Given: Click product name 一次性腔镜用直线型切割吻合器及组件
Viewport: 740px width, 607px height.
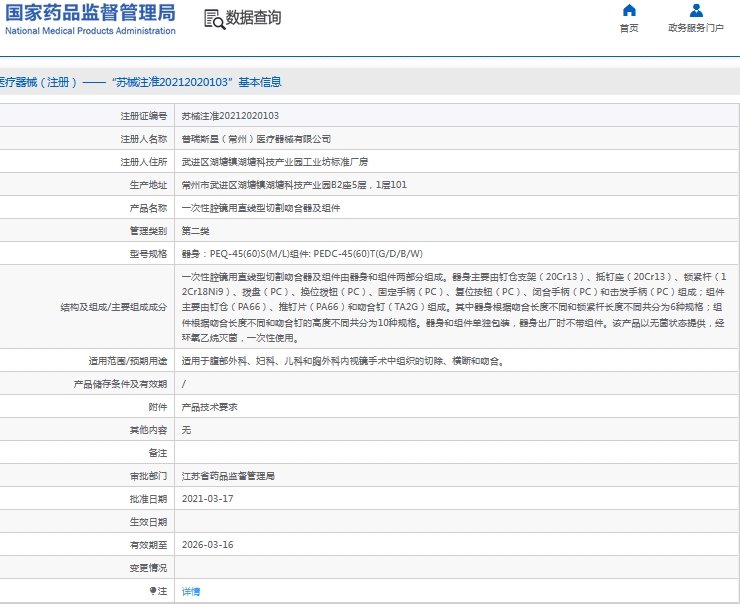Looking at the screenshot, I should [x=261, y=208].
